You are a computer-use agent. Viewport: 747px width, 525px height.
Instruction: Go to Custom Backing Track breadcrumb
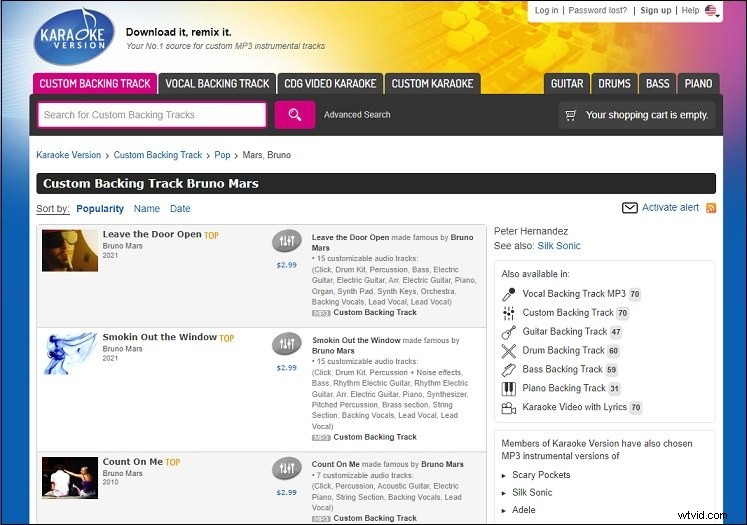pyautogui.click(x=158, y=155)
